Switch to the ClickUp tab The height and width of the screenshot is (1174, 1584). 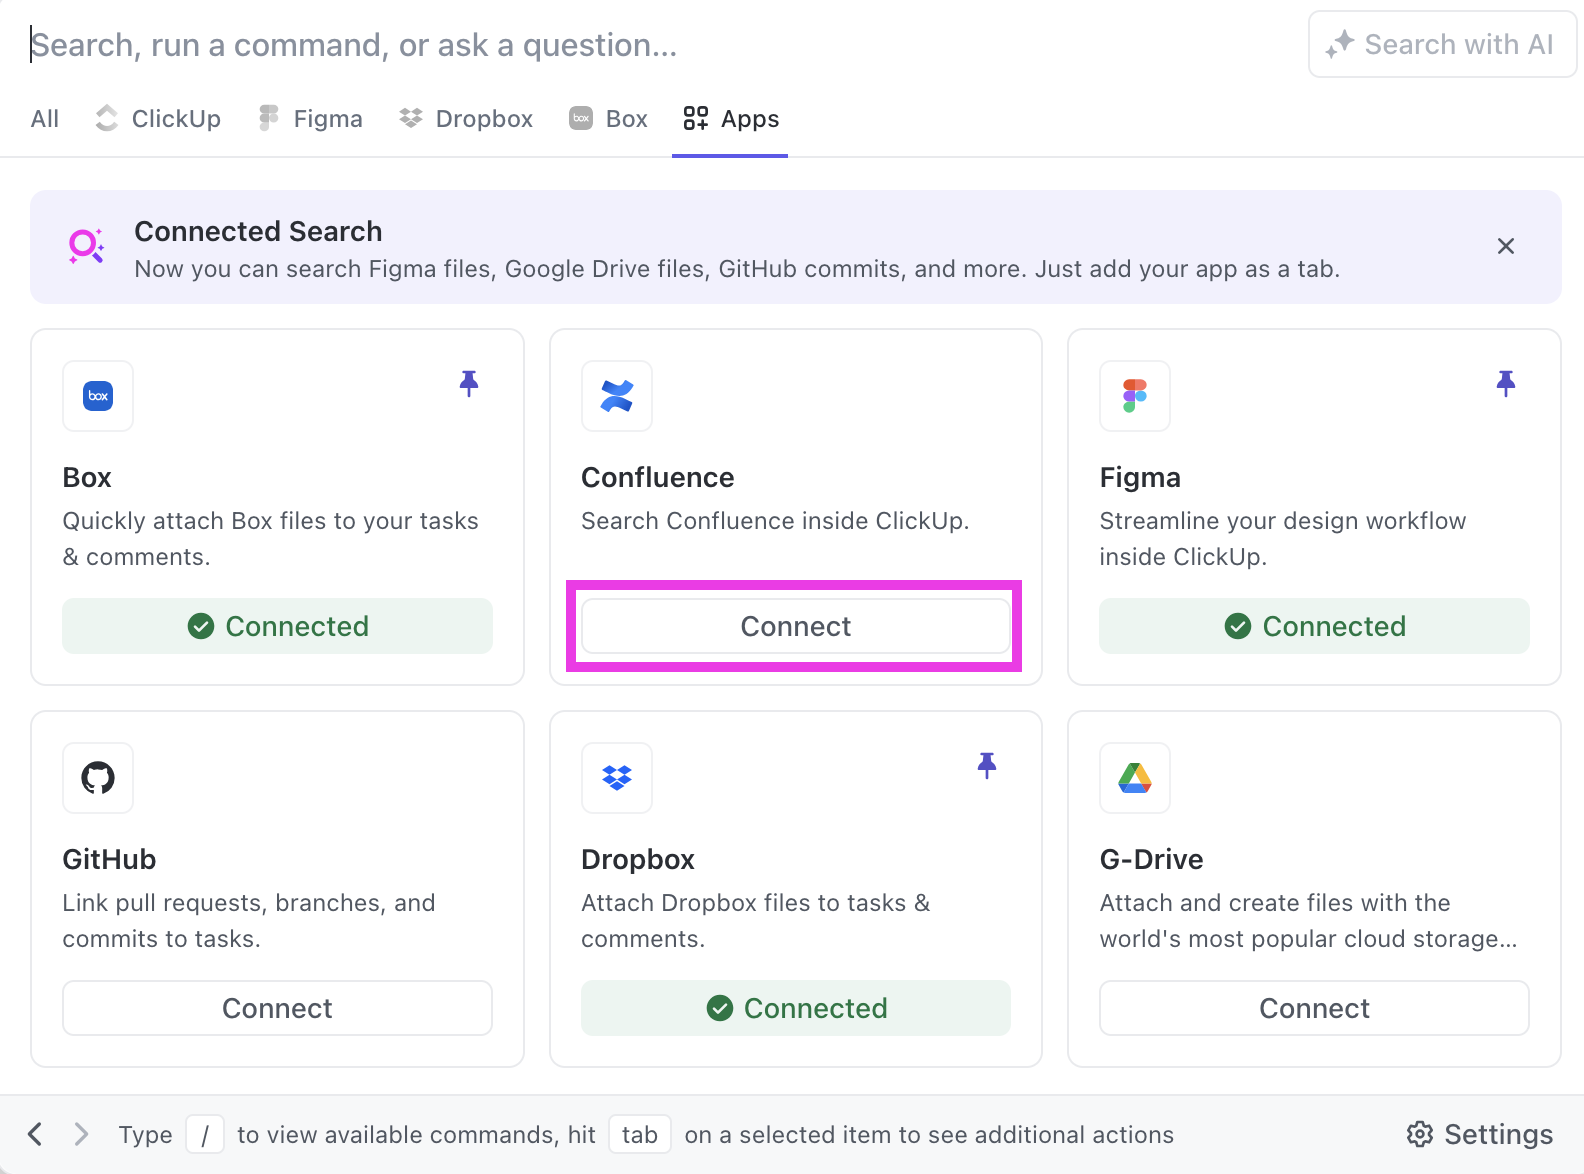[x=158, y=119]
